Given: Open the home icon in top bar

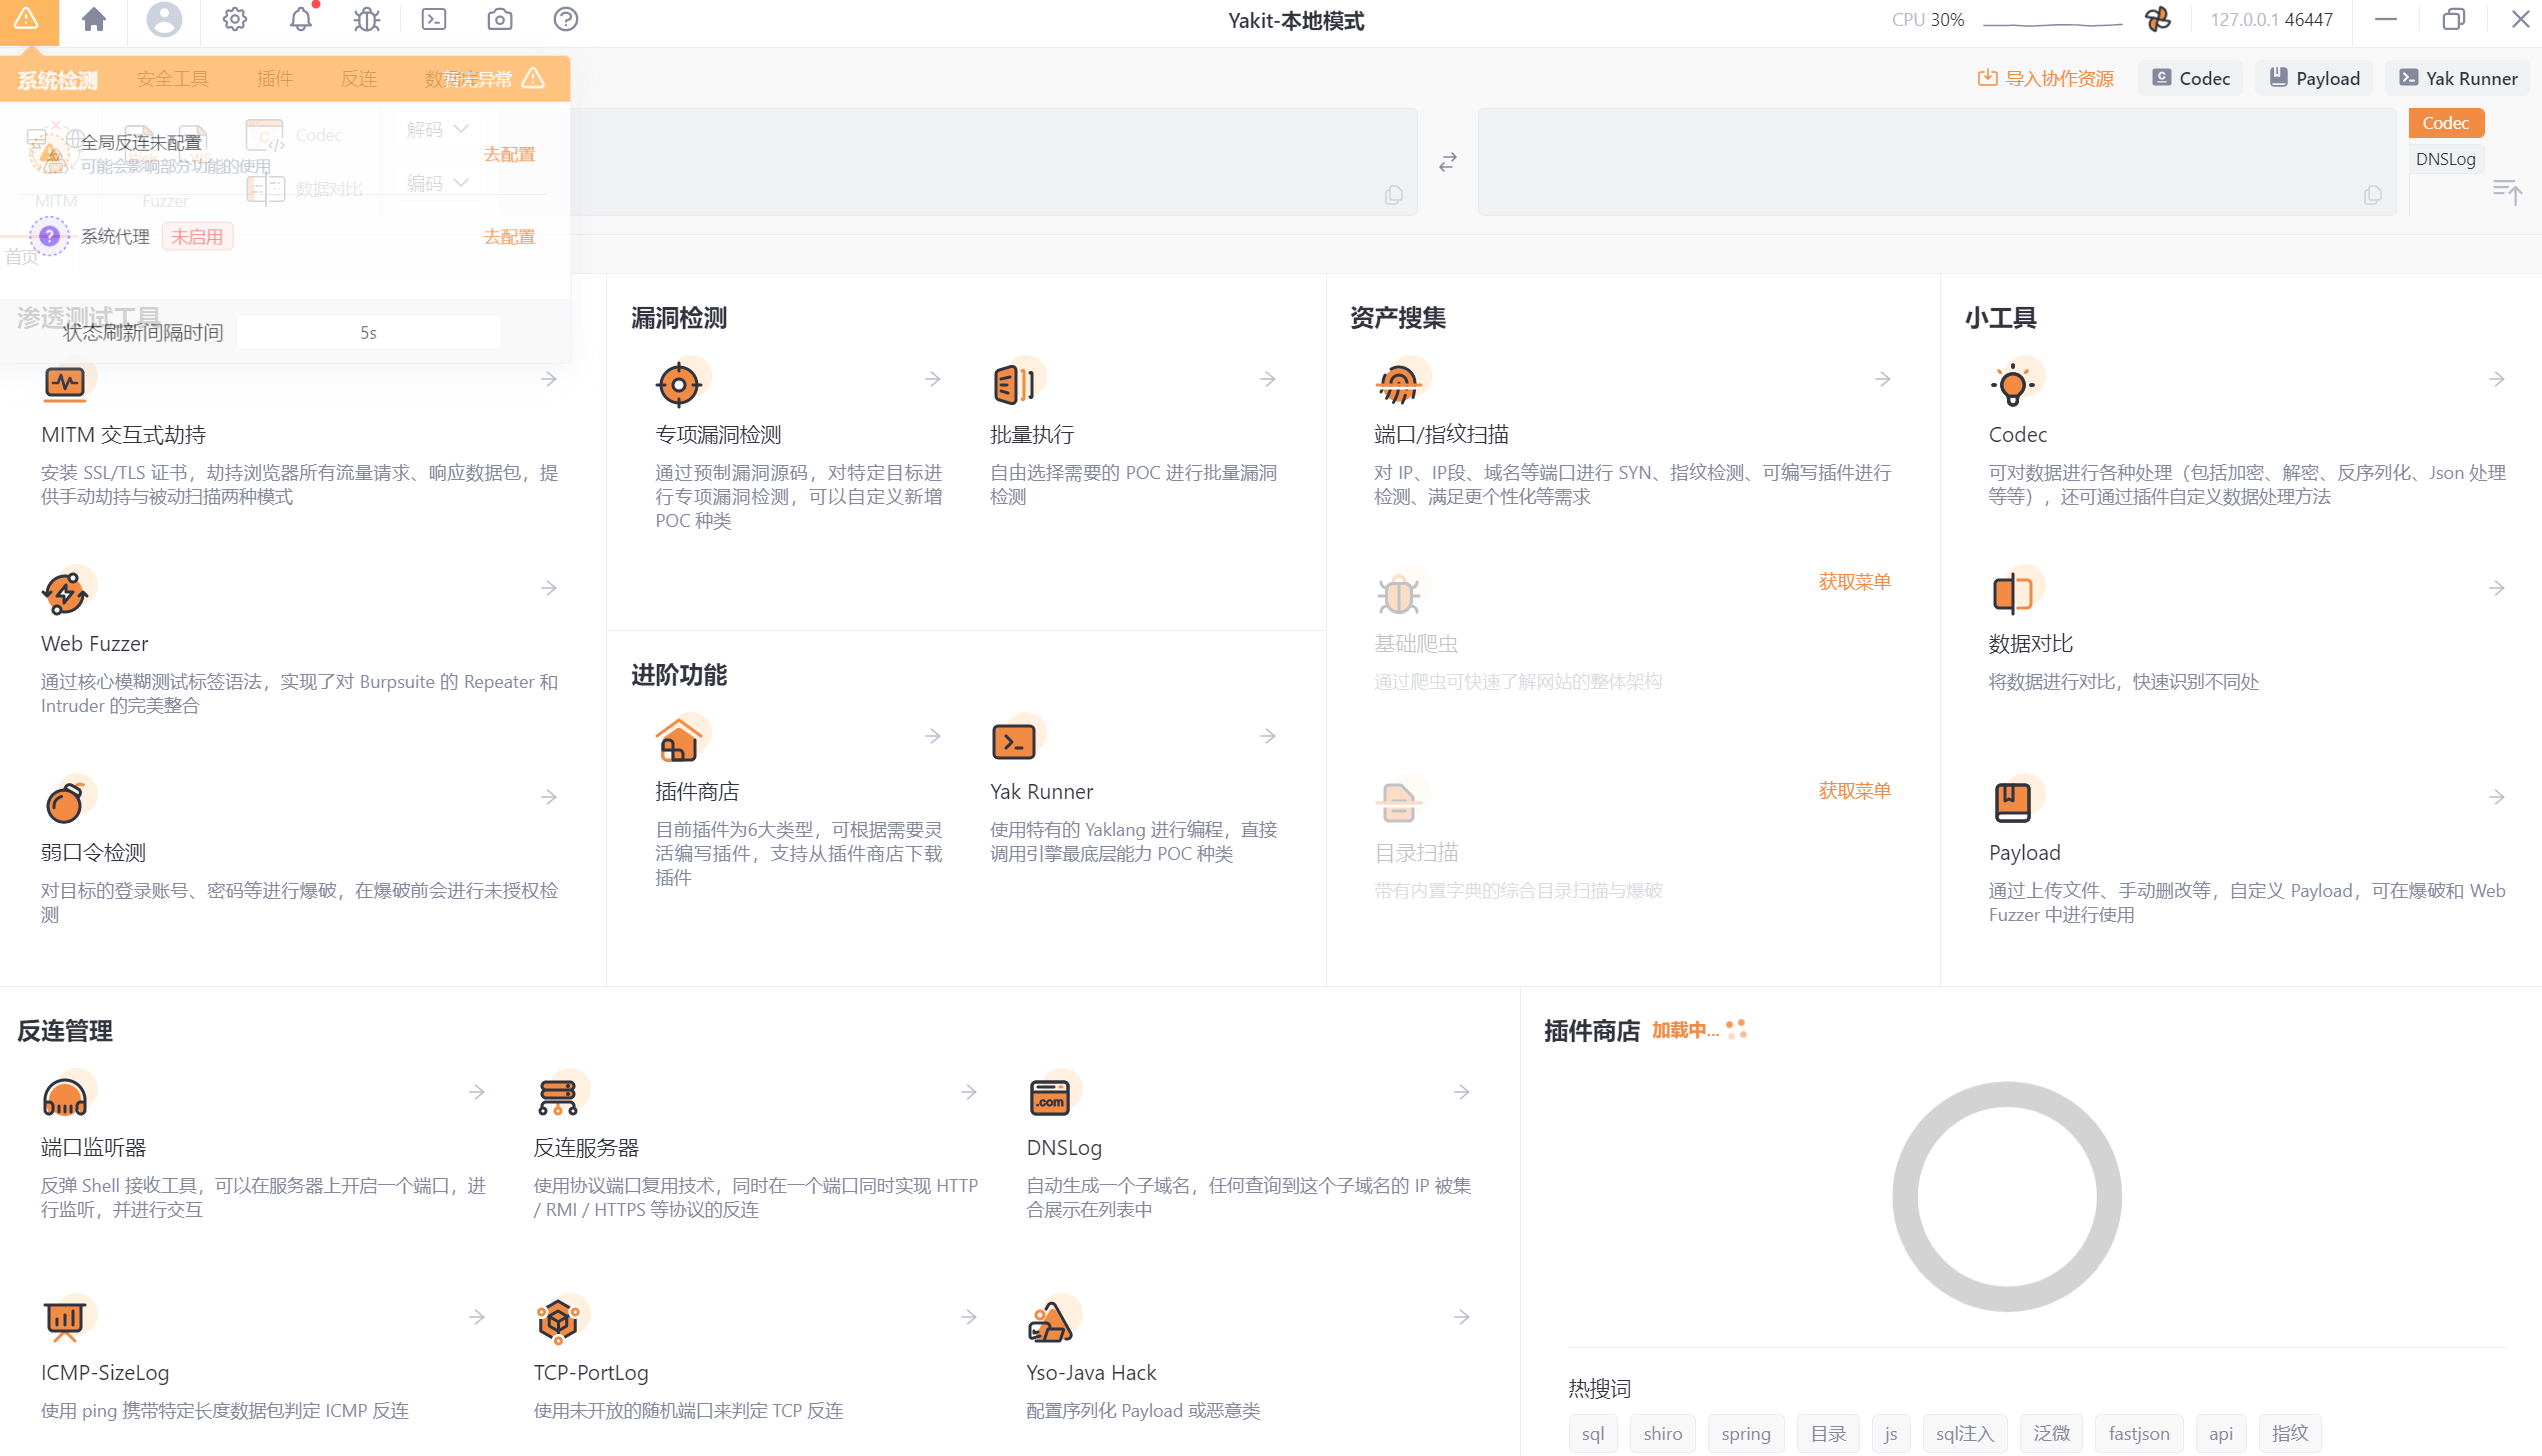Looking at the screenshot, I should tap(94, 20).
